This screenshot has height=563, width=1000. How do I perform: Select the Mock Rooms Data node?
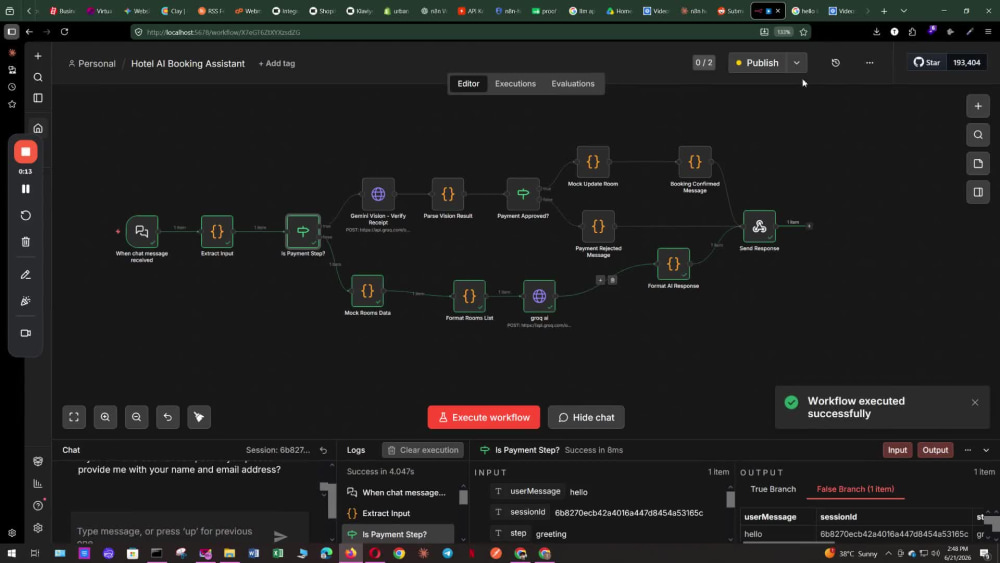tap(367, 291)
